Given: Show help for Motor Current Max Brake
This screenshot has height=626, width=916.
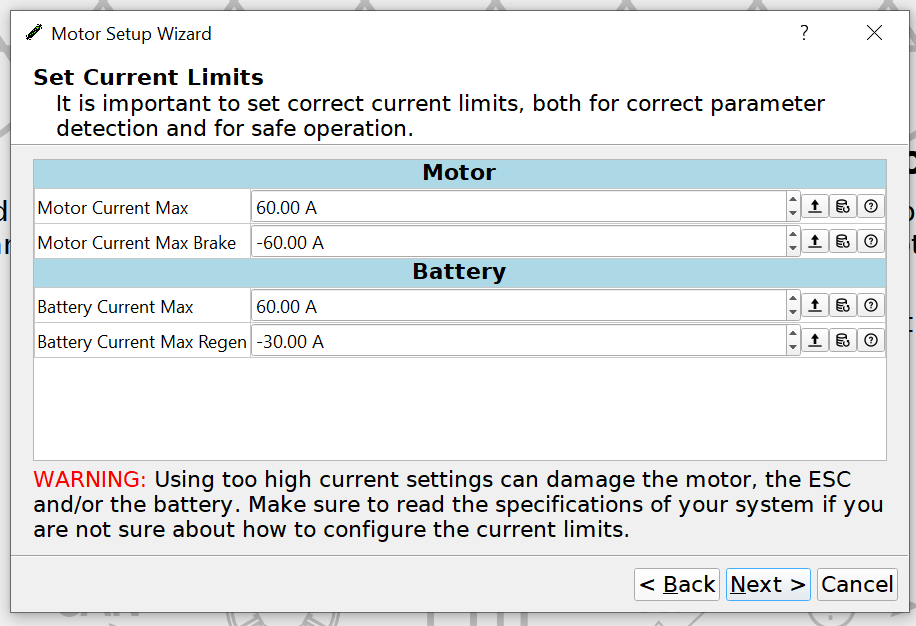Looking at the screenshot, I should pos(871,241).
